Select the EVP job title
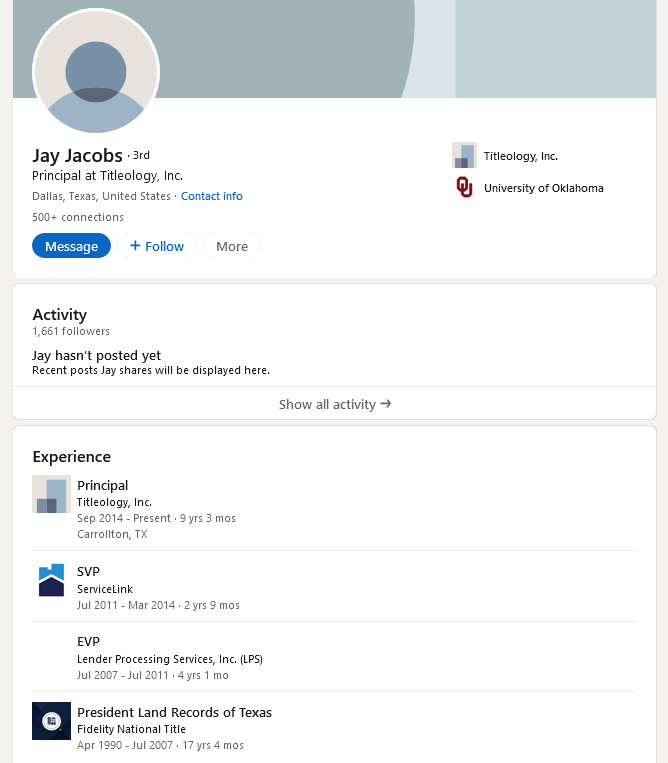 click(x=88, y=642)
